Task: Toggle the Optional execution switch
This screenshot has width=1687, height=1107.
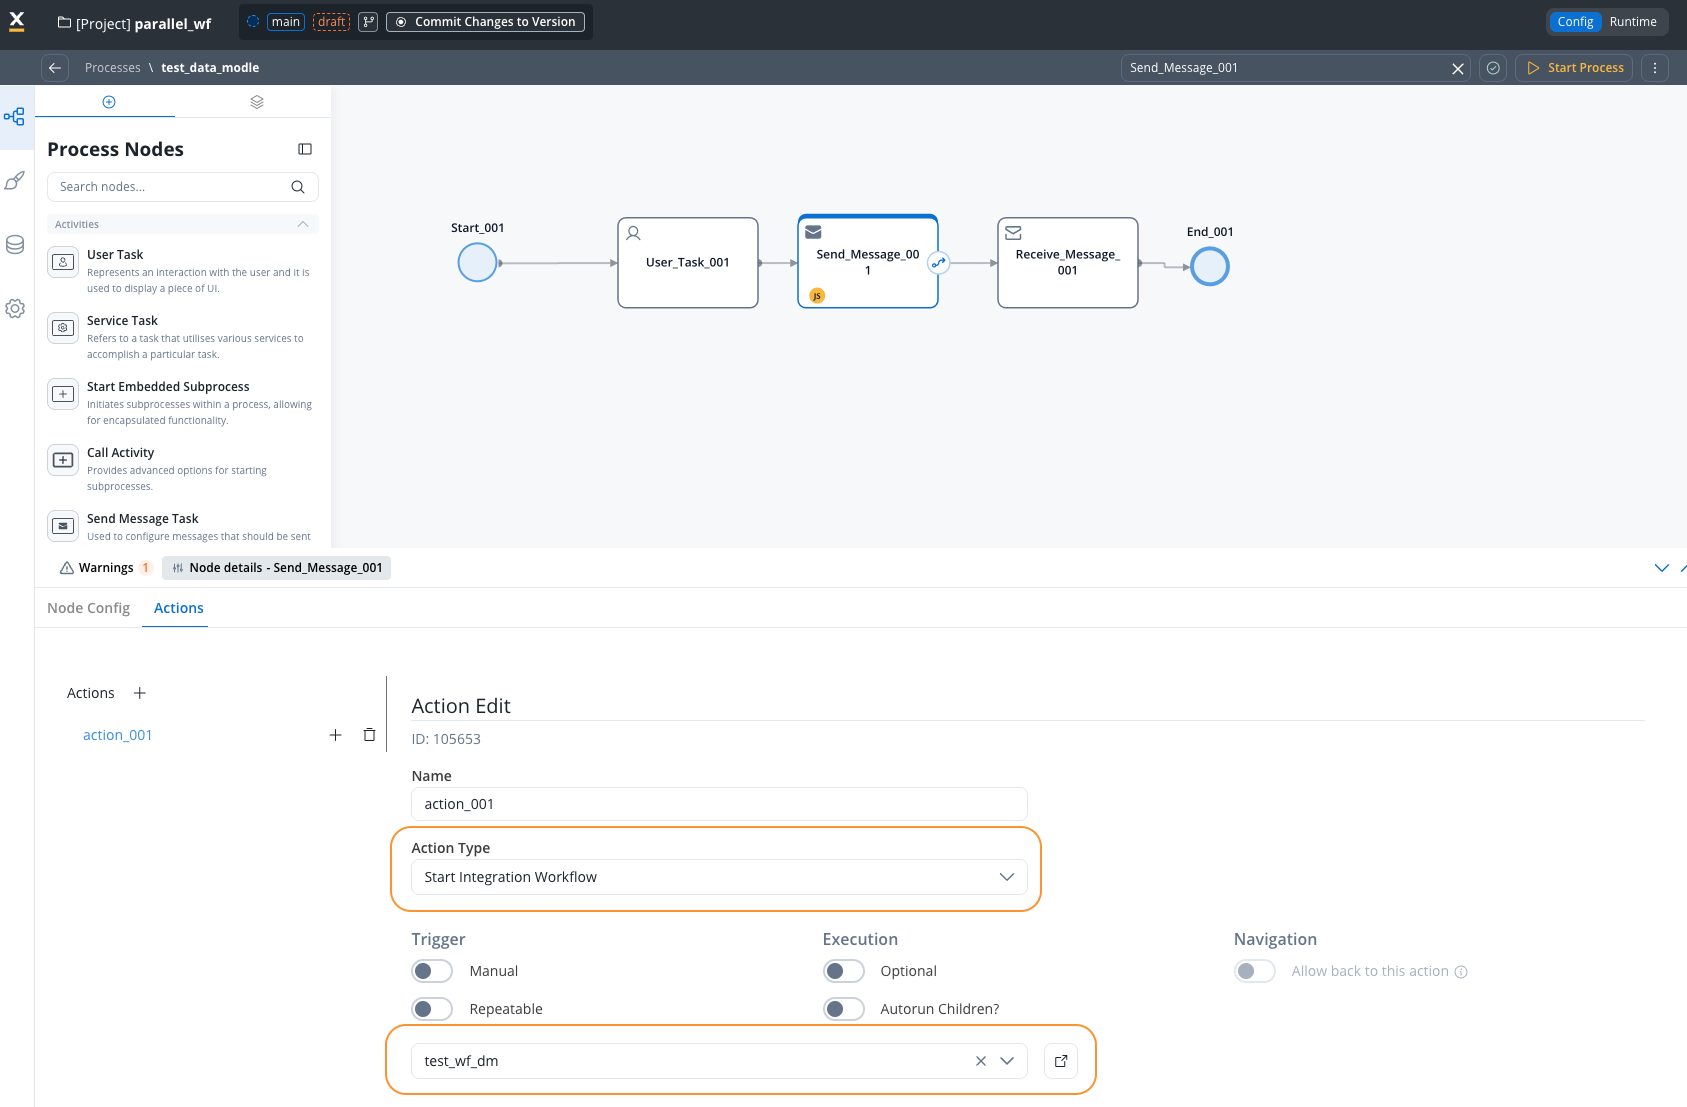Action: 843,971
